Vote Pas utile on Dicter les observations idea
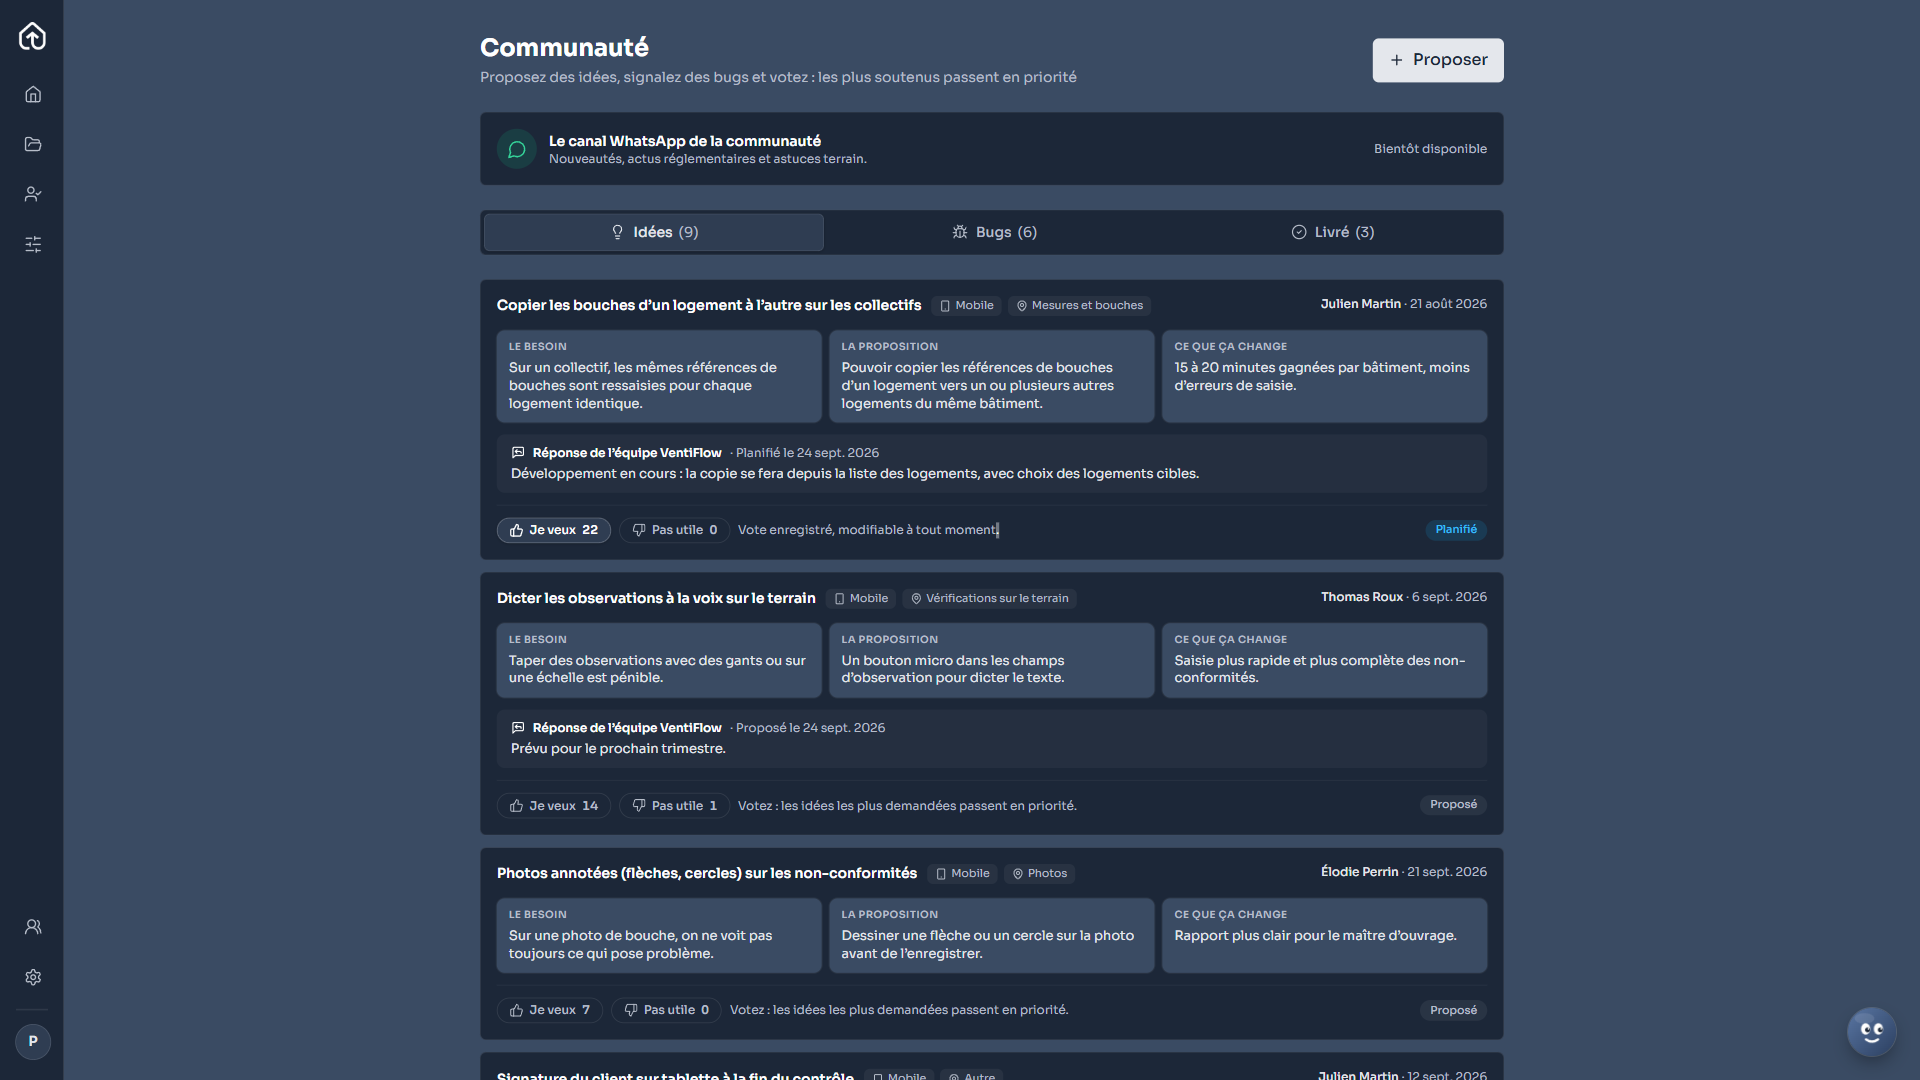Screen dimensions: 1920x1080 pyautogui.click(x=675, y=806)
